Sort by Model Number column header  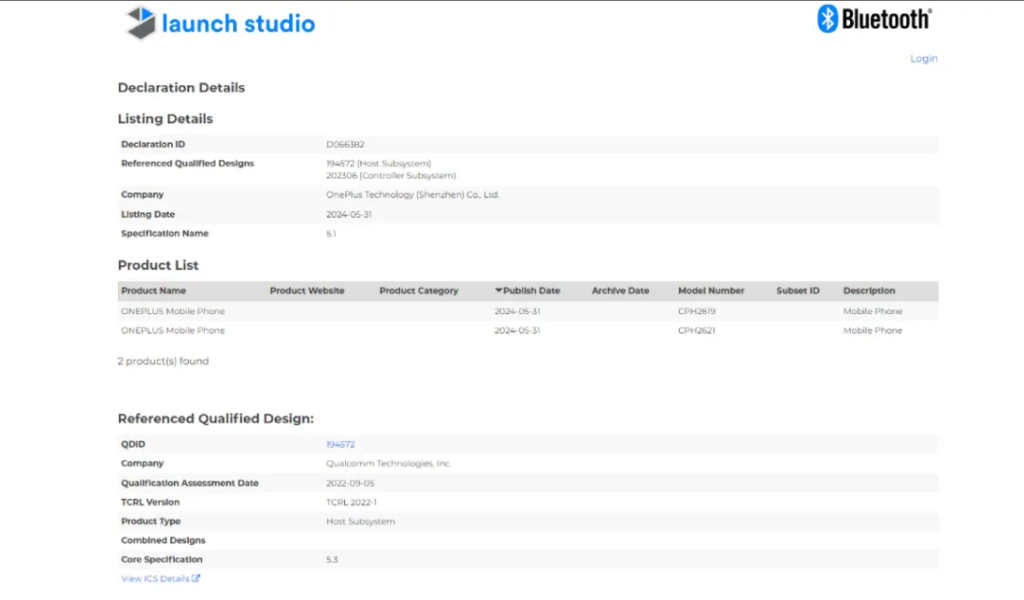(711, 291)
